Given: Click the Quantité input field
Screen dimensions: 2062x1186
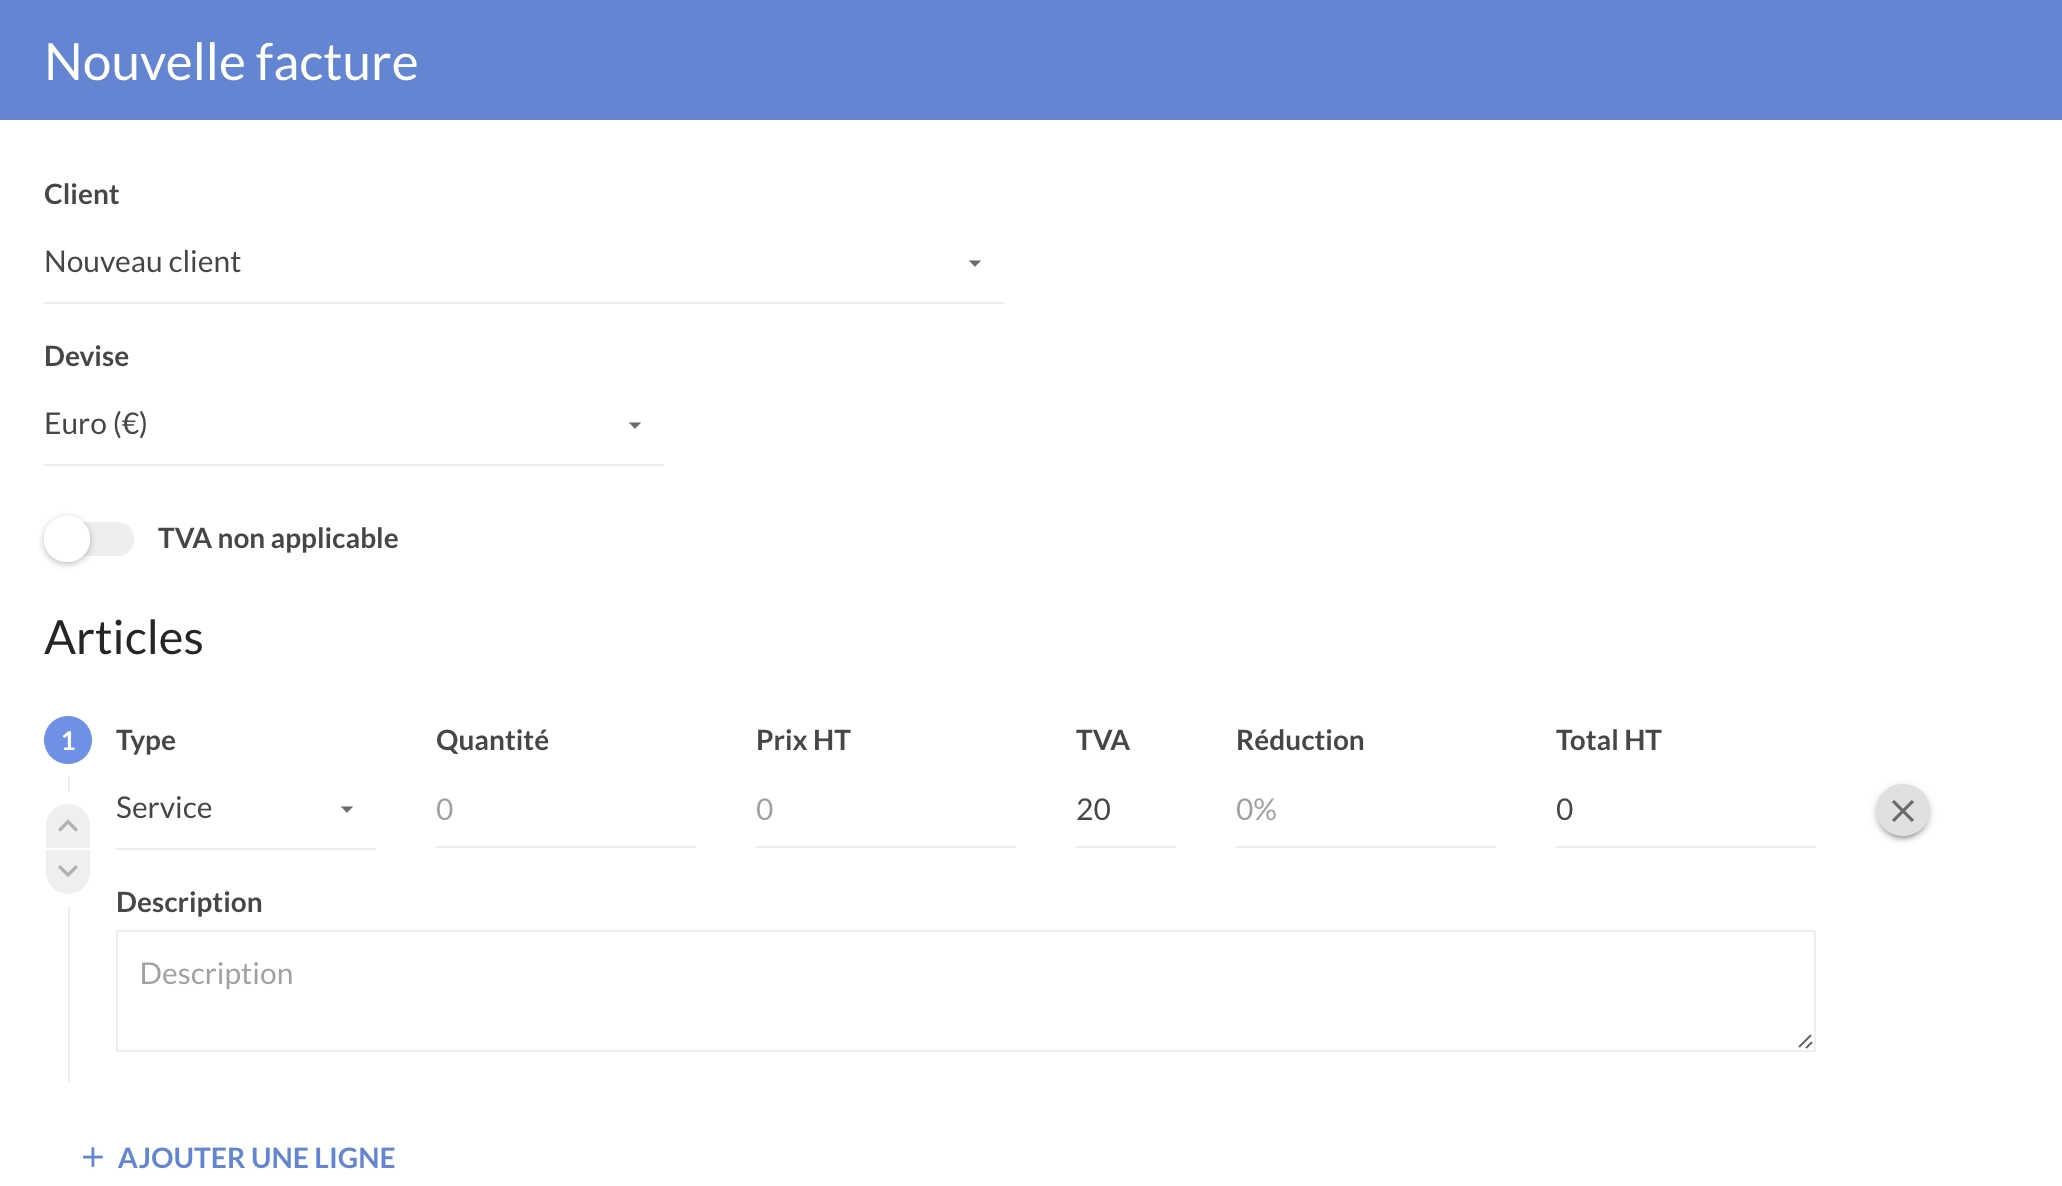Looking at the screenshot, I should (x=565, y=809).
